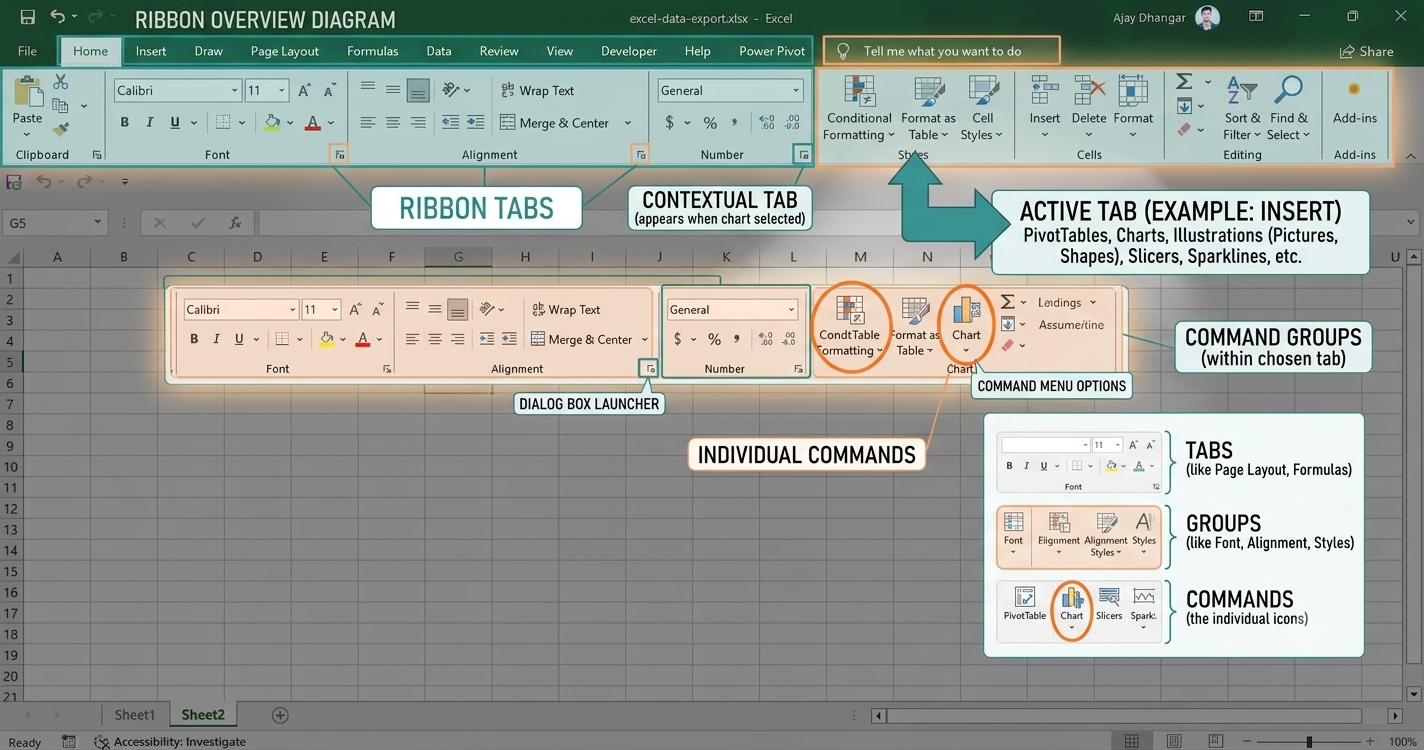Toggle Center alignment in main ribbon Alignment group
The width and height of the screenshot is (1424, 750).
click(x=393, y=122)
